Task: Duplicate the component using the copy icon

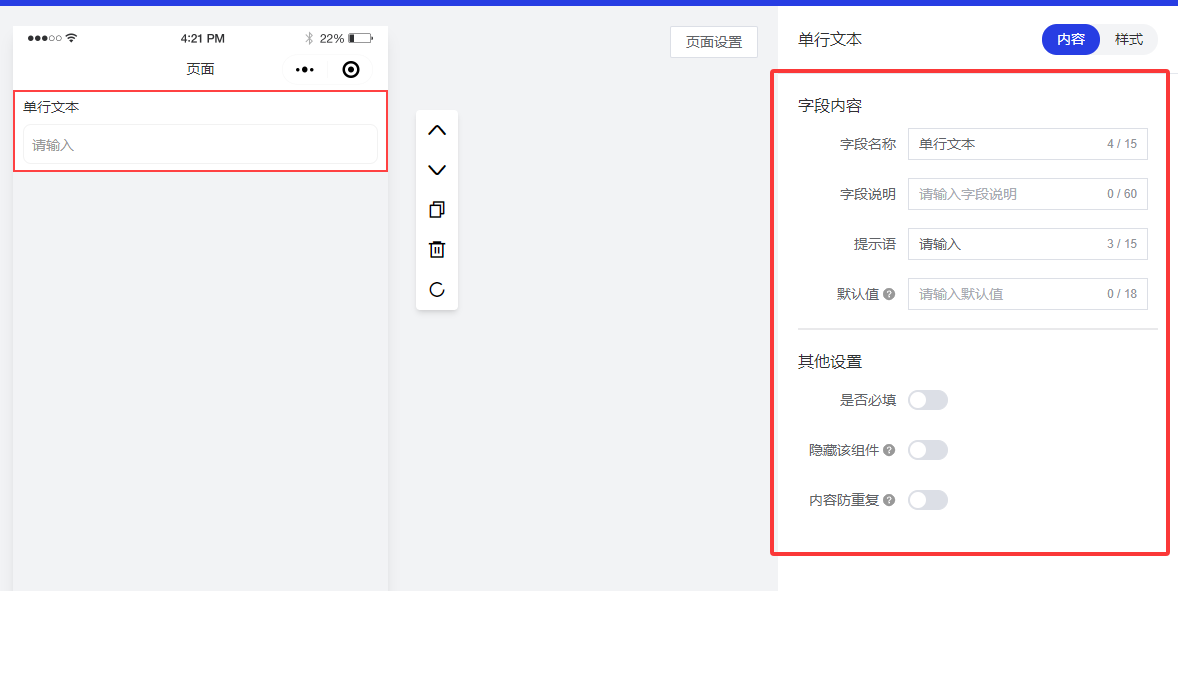Action: point(437,210)
